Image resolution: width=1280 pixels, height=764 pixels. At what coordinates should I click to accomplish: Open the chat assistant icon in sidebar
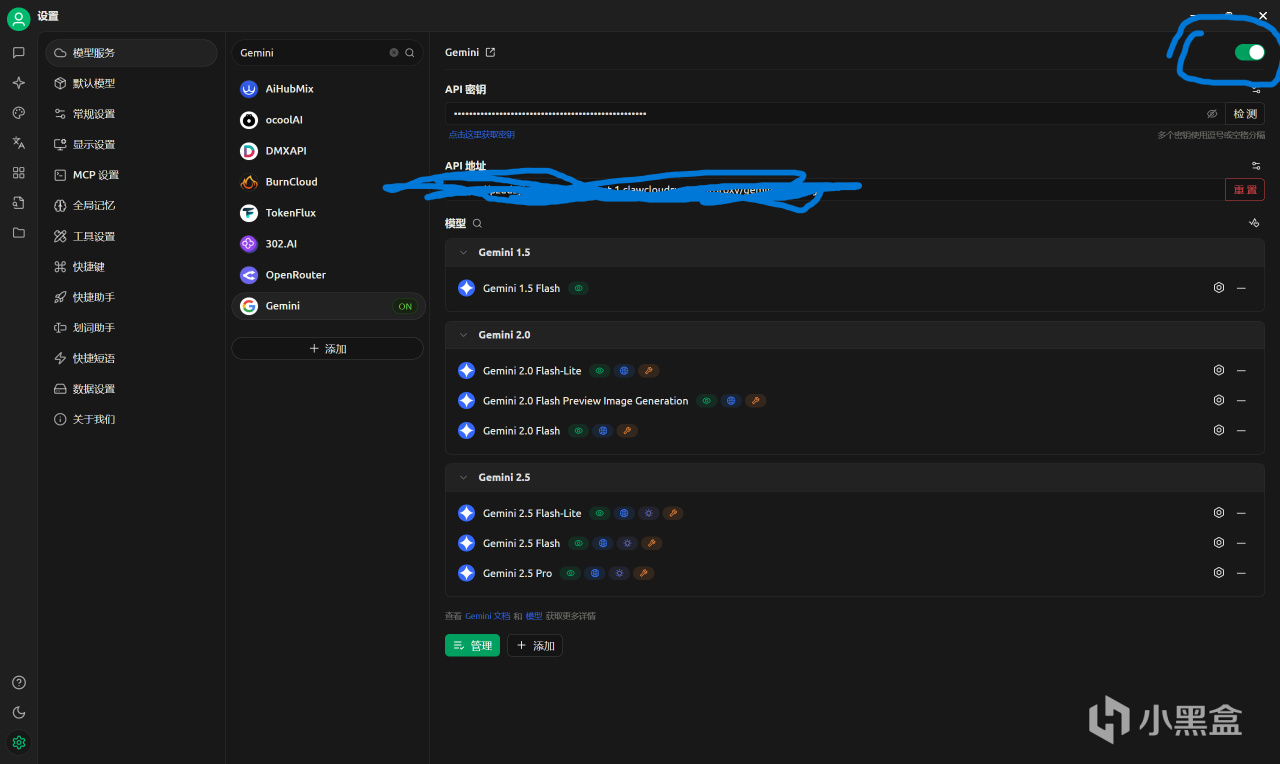click(18, 52)
